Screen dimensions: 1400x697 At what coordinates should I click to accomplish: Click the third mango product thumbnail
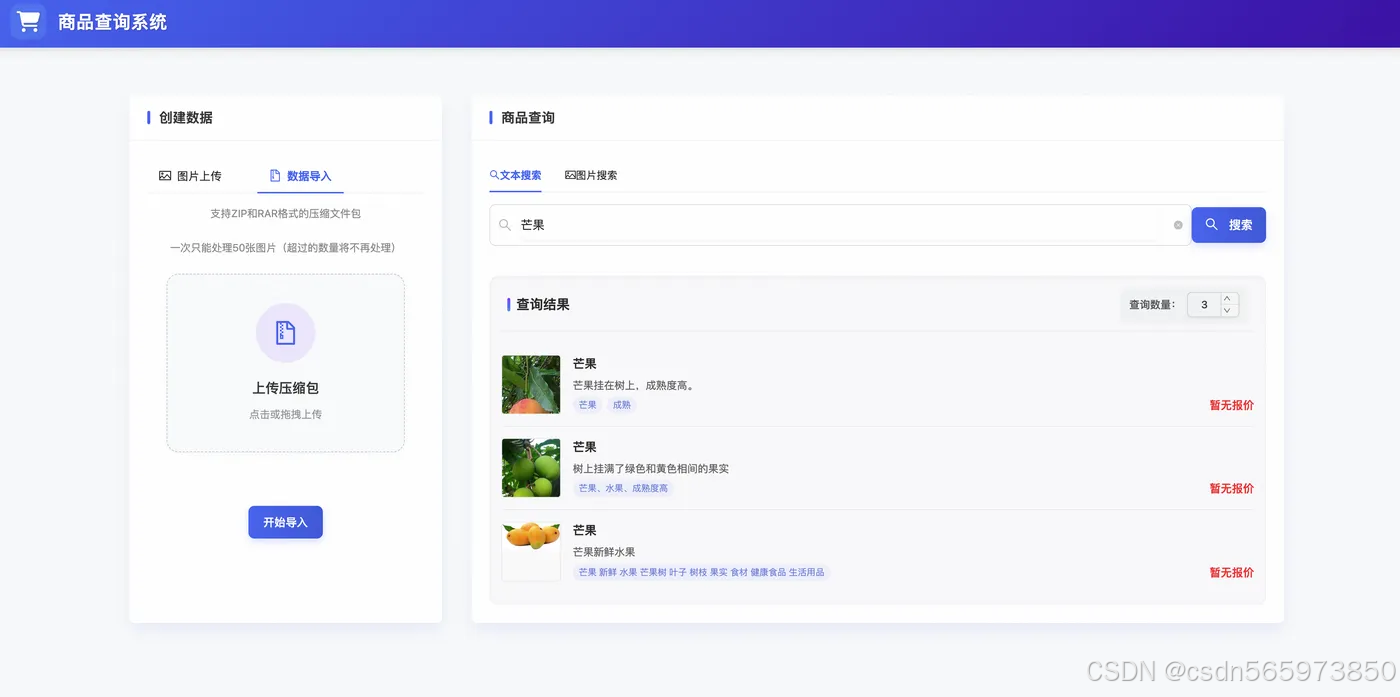[x=530, y=551]
